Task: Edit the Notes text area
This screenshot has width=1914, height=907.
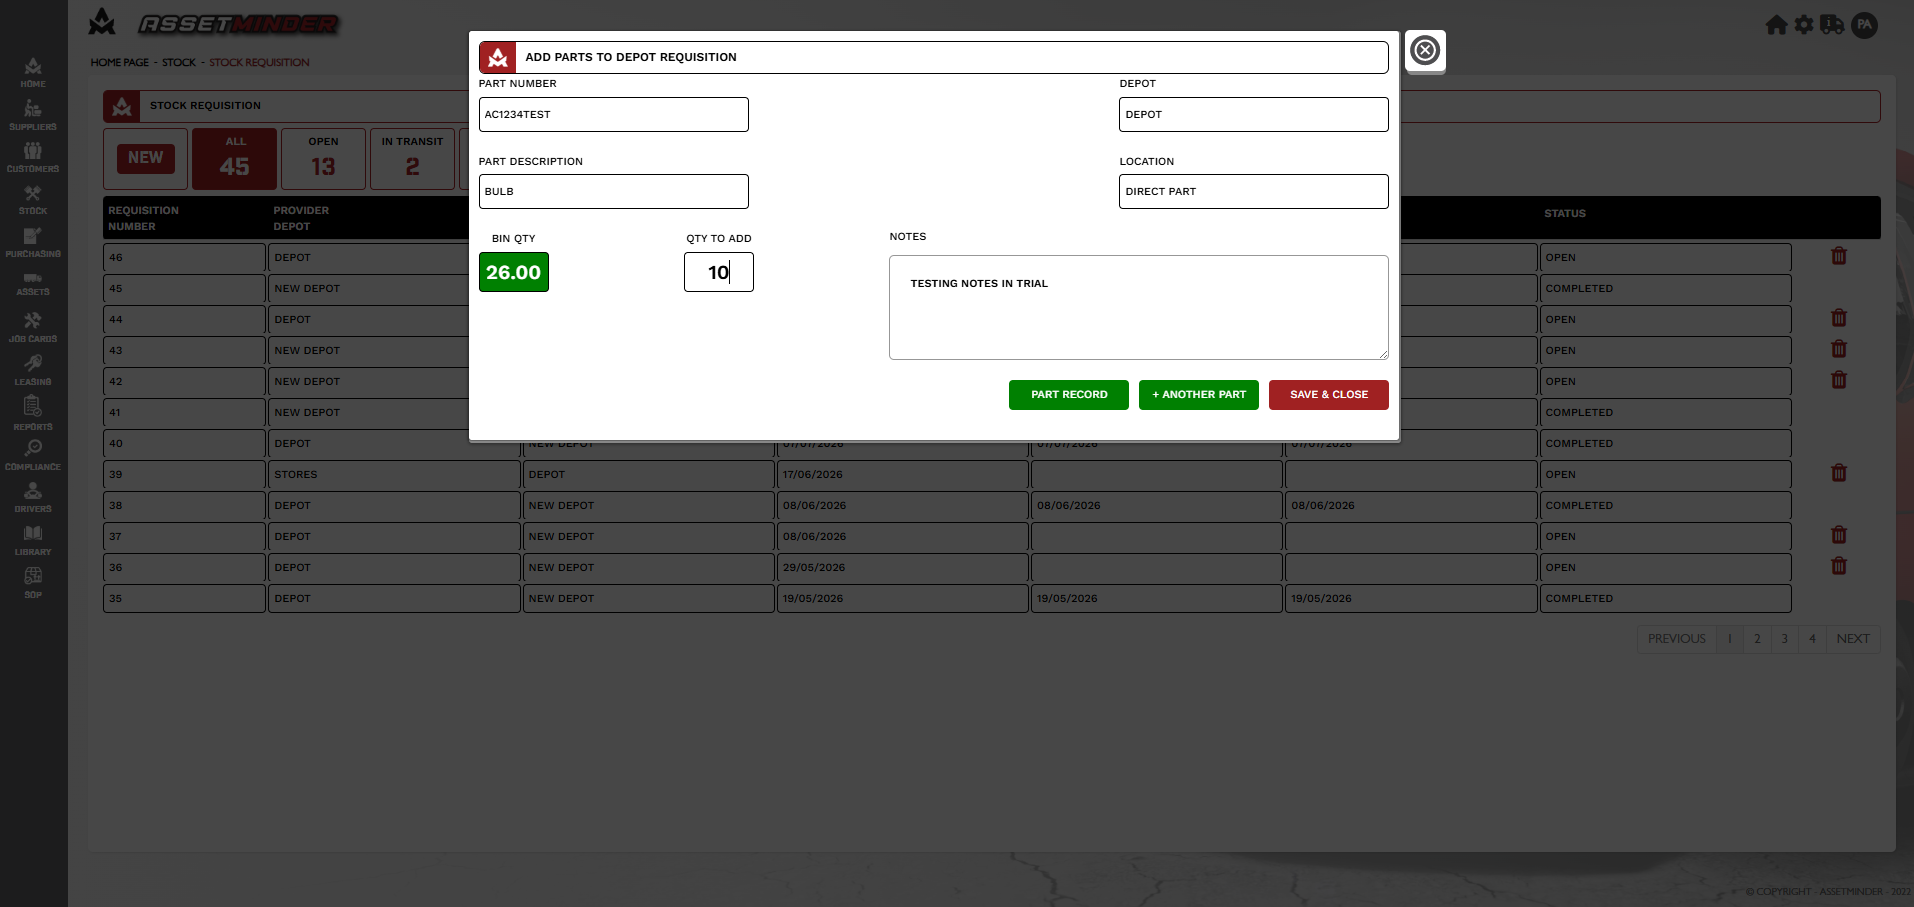Action: [1139, 307]
